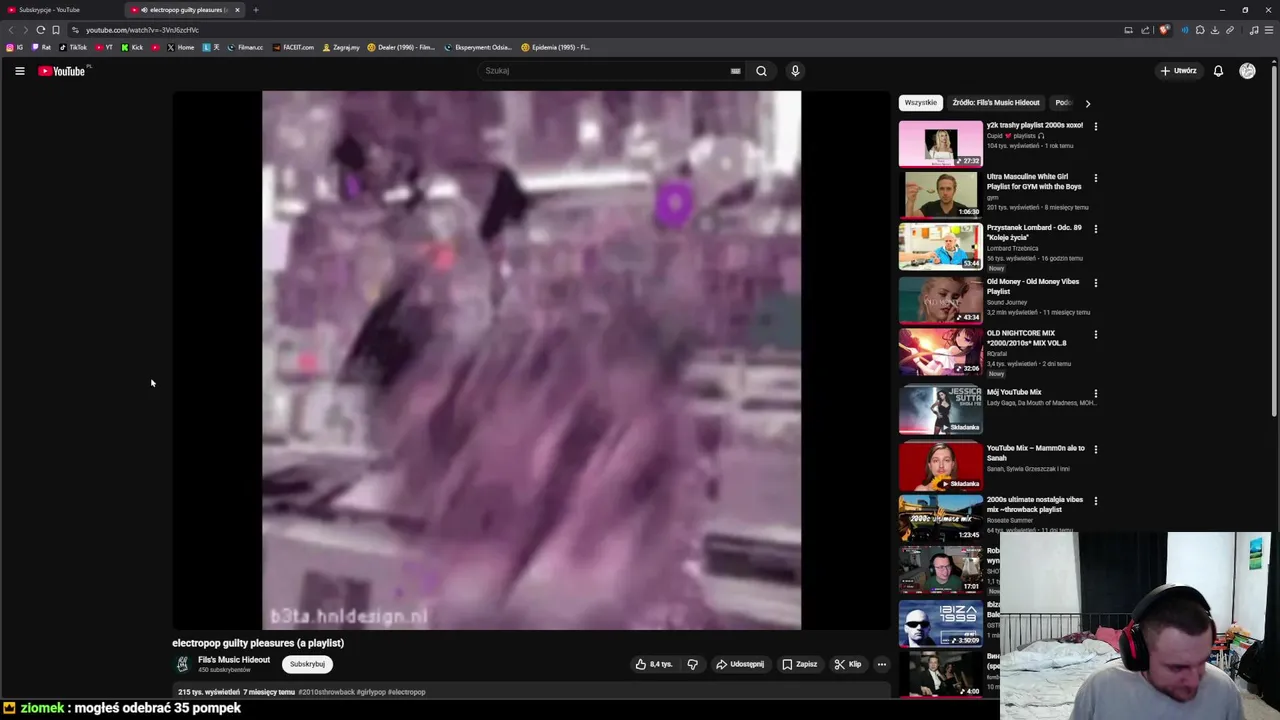Viewport: 1280px width, 720px height.
Task: Open the browser extensions puzzle icon
Action: tap(1200, 30)
